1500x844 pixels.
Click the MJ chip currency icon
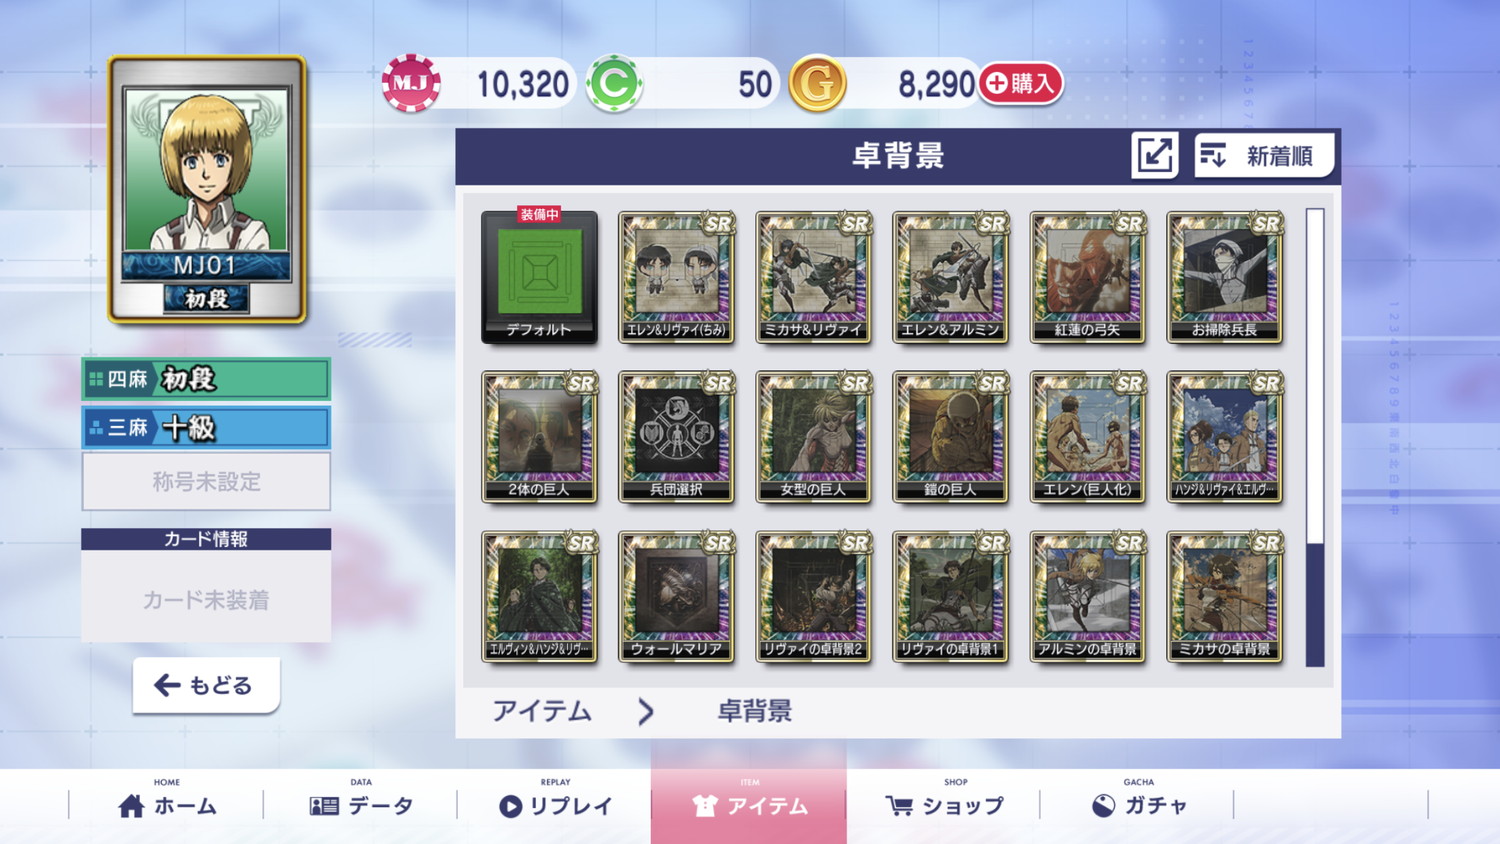tap(411, 83)
